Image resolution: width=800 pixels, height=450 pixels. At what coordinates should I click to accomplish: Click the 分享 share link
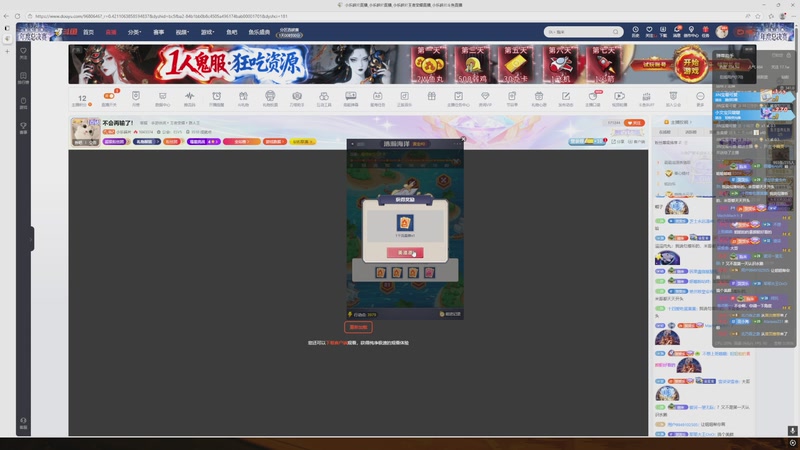point(617,141)
